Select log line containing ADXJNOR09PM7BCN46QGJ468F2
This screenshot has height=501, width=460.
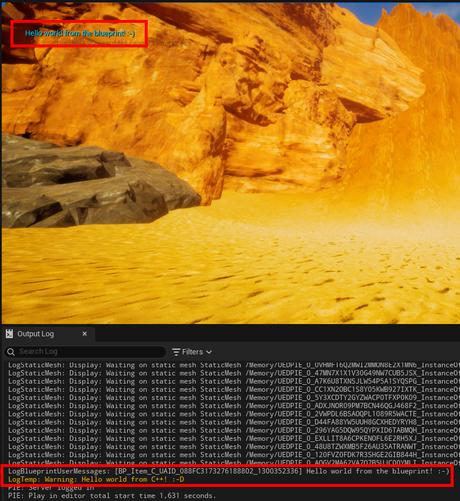click(x=233, y=406)
